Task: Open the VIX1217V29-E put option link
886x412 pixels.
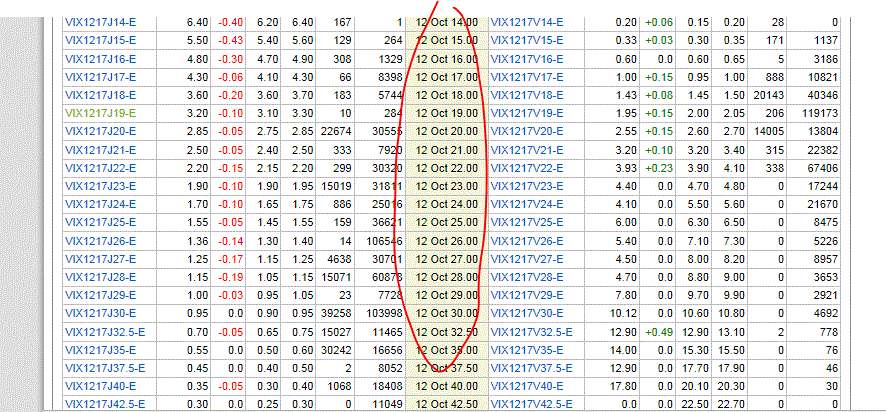Action: coord(527,296)
